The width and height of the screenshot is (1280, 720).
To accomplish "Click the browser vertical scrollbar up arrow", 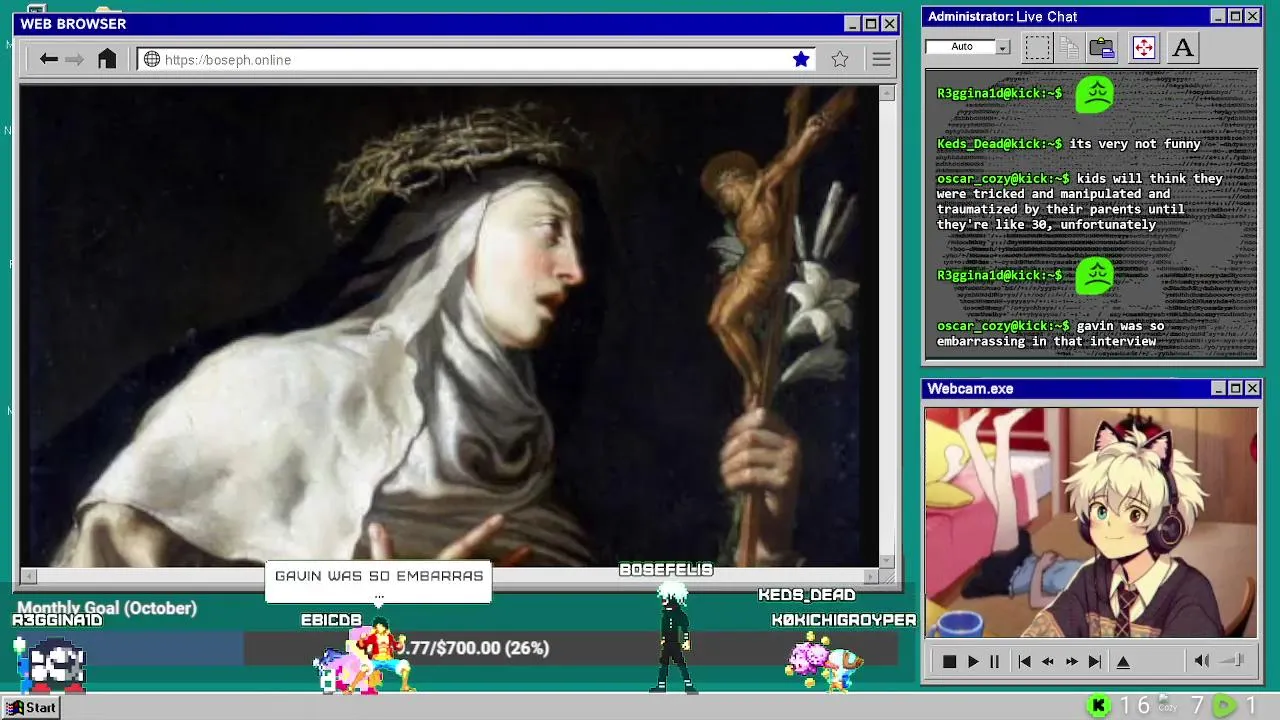I will (x=887, y=93).
